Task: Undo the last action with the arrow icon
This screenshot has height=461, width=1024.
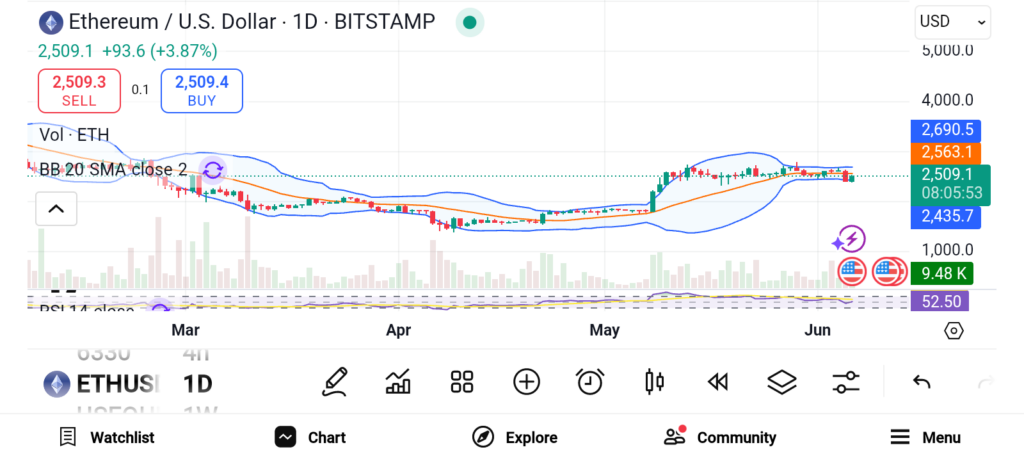Action: [922, 382]
